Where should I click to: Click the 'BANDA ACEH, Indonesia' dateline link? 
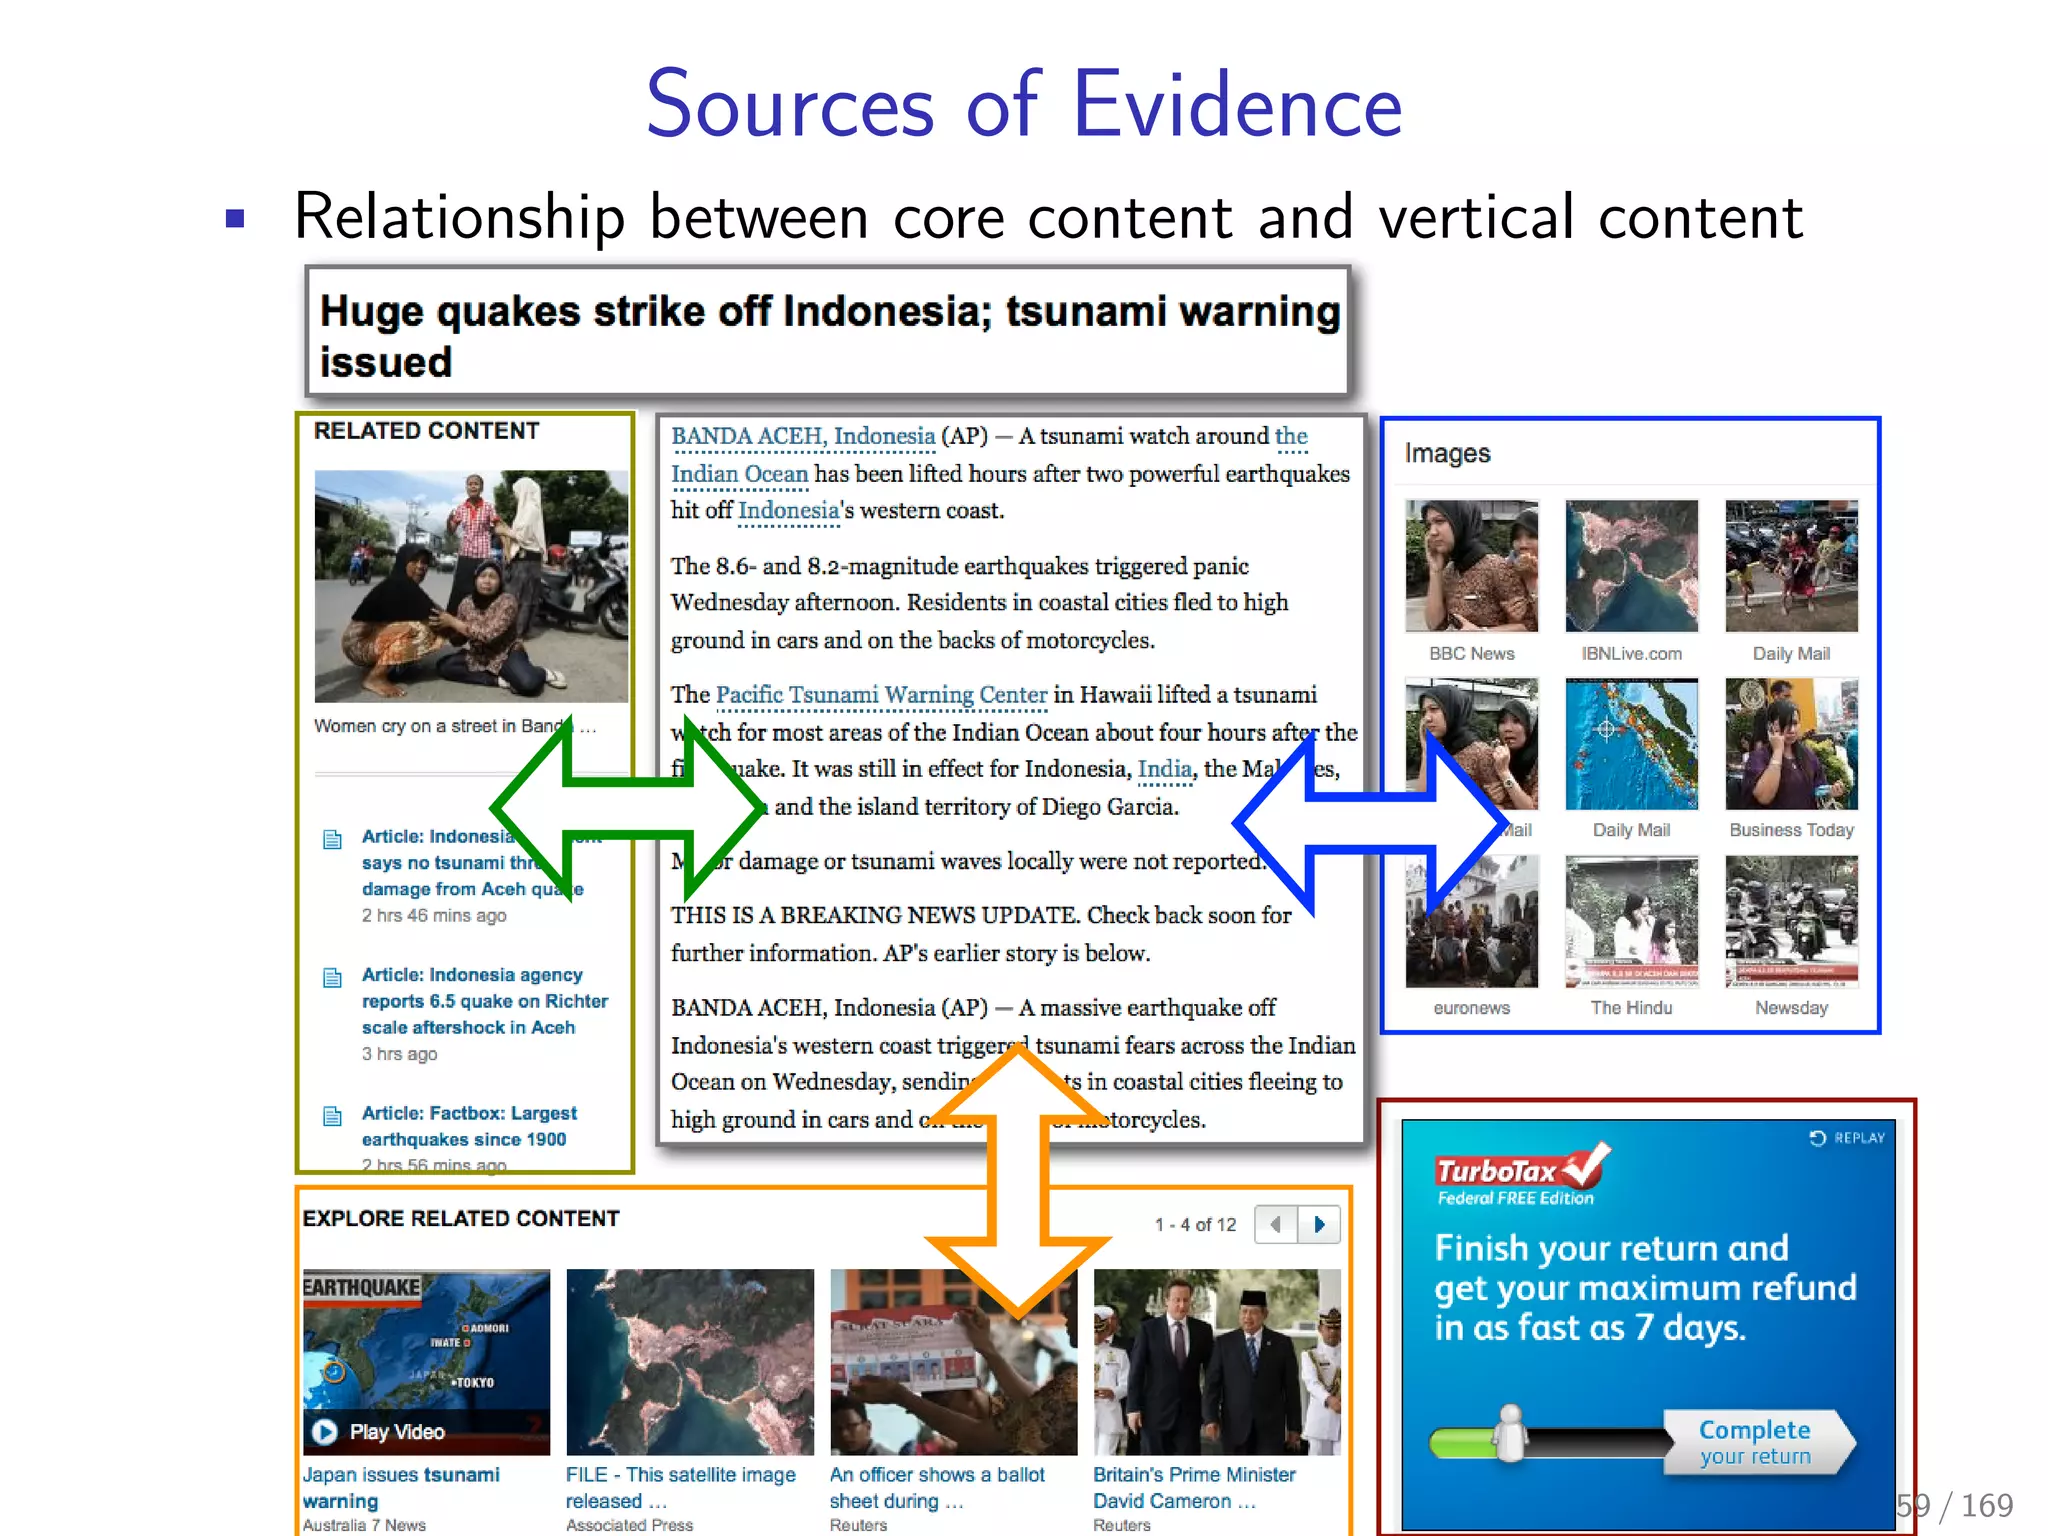click(x=803, y=437)
